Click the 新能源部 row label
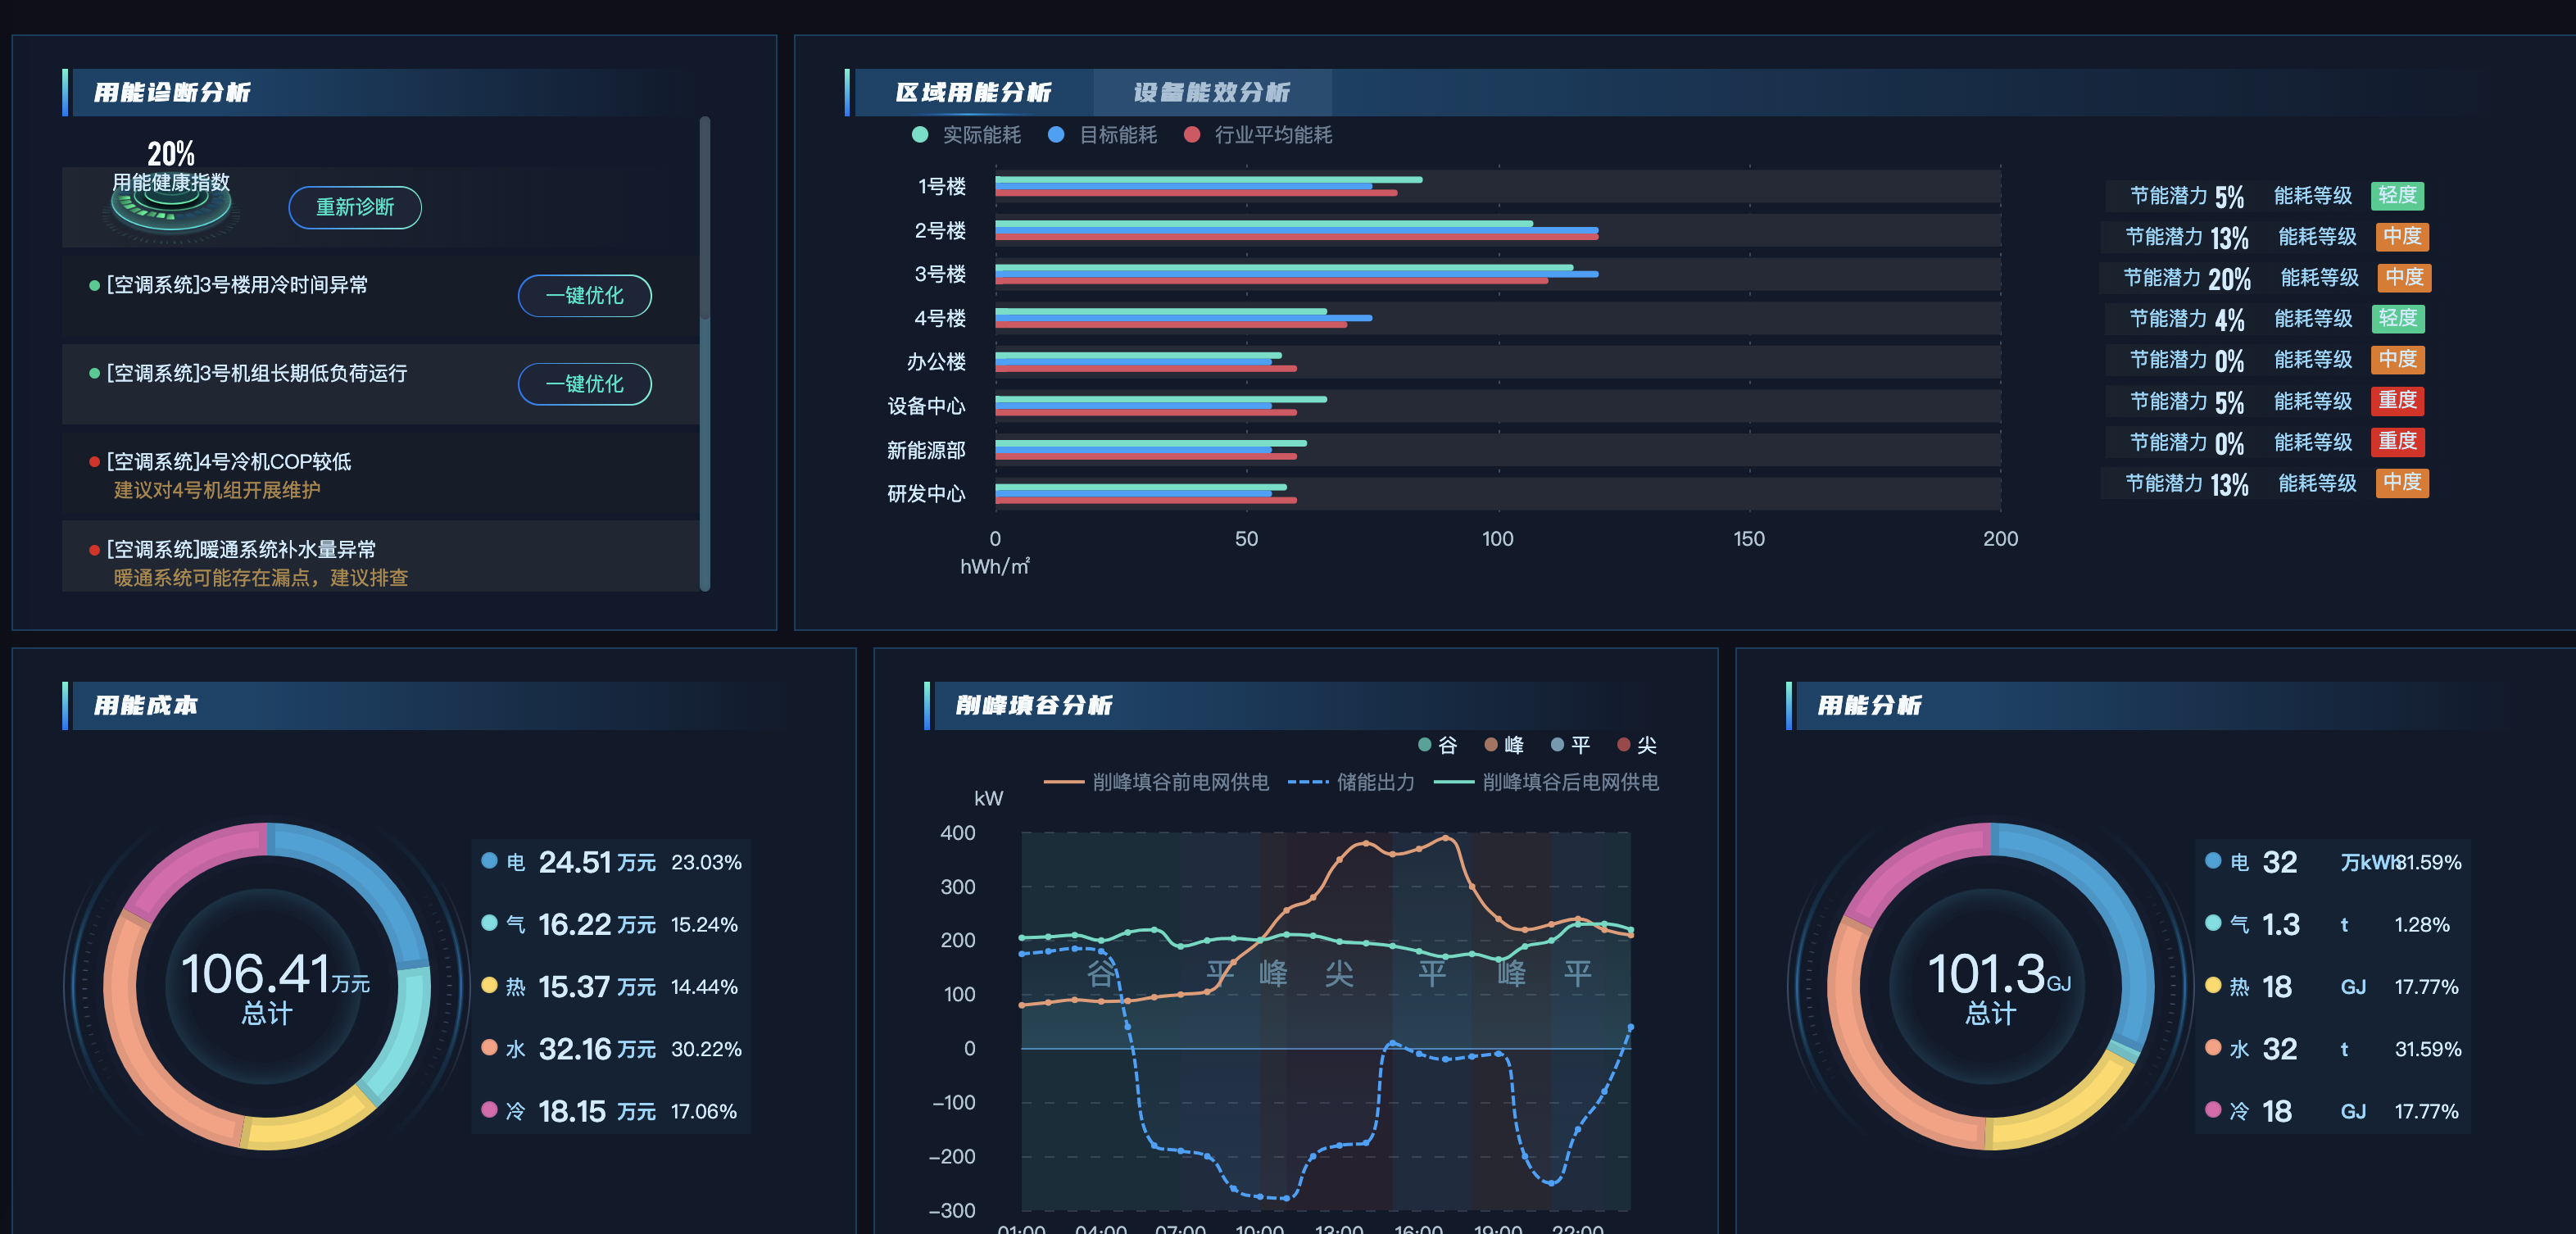This screenshot has height=1234, width=2576. pos(927,450)
